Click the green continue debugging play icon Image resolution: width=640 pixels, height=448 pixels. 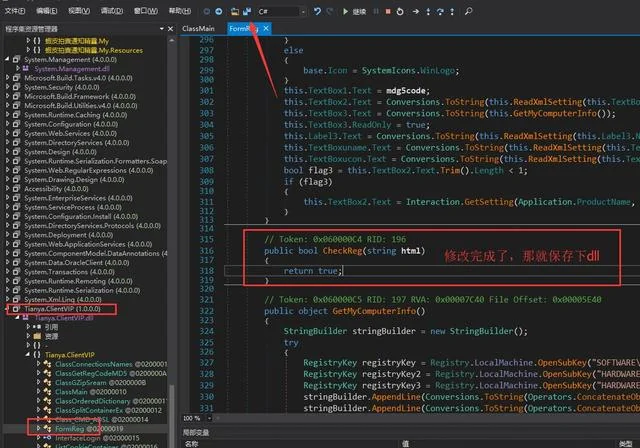click(x=345, y=11)
